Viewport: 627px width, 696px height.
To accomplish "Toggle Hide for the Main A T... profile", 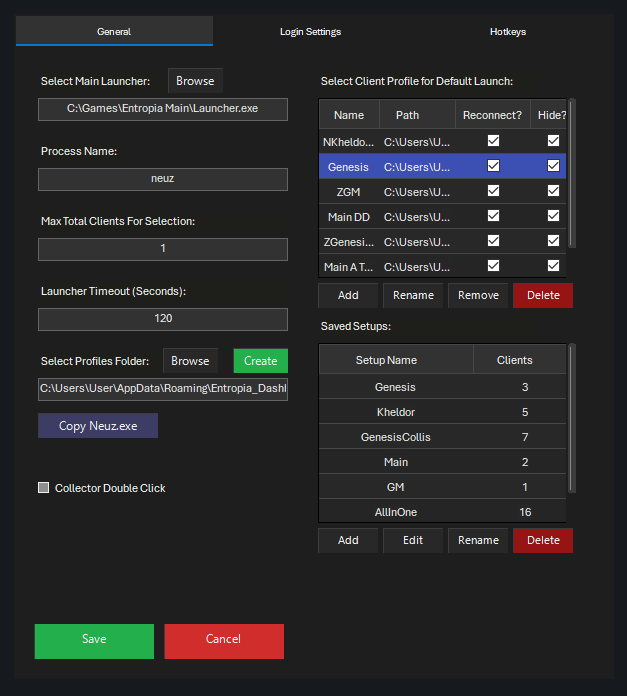I will [553, 265].
